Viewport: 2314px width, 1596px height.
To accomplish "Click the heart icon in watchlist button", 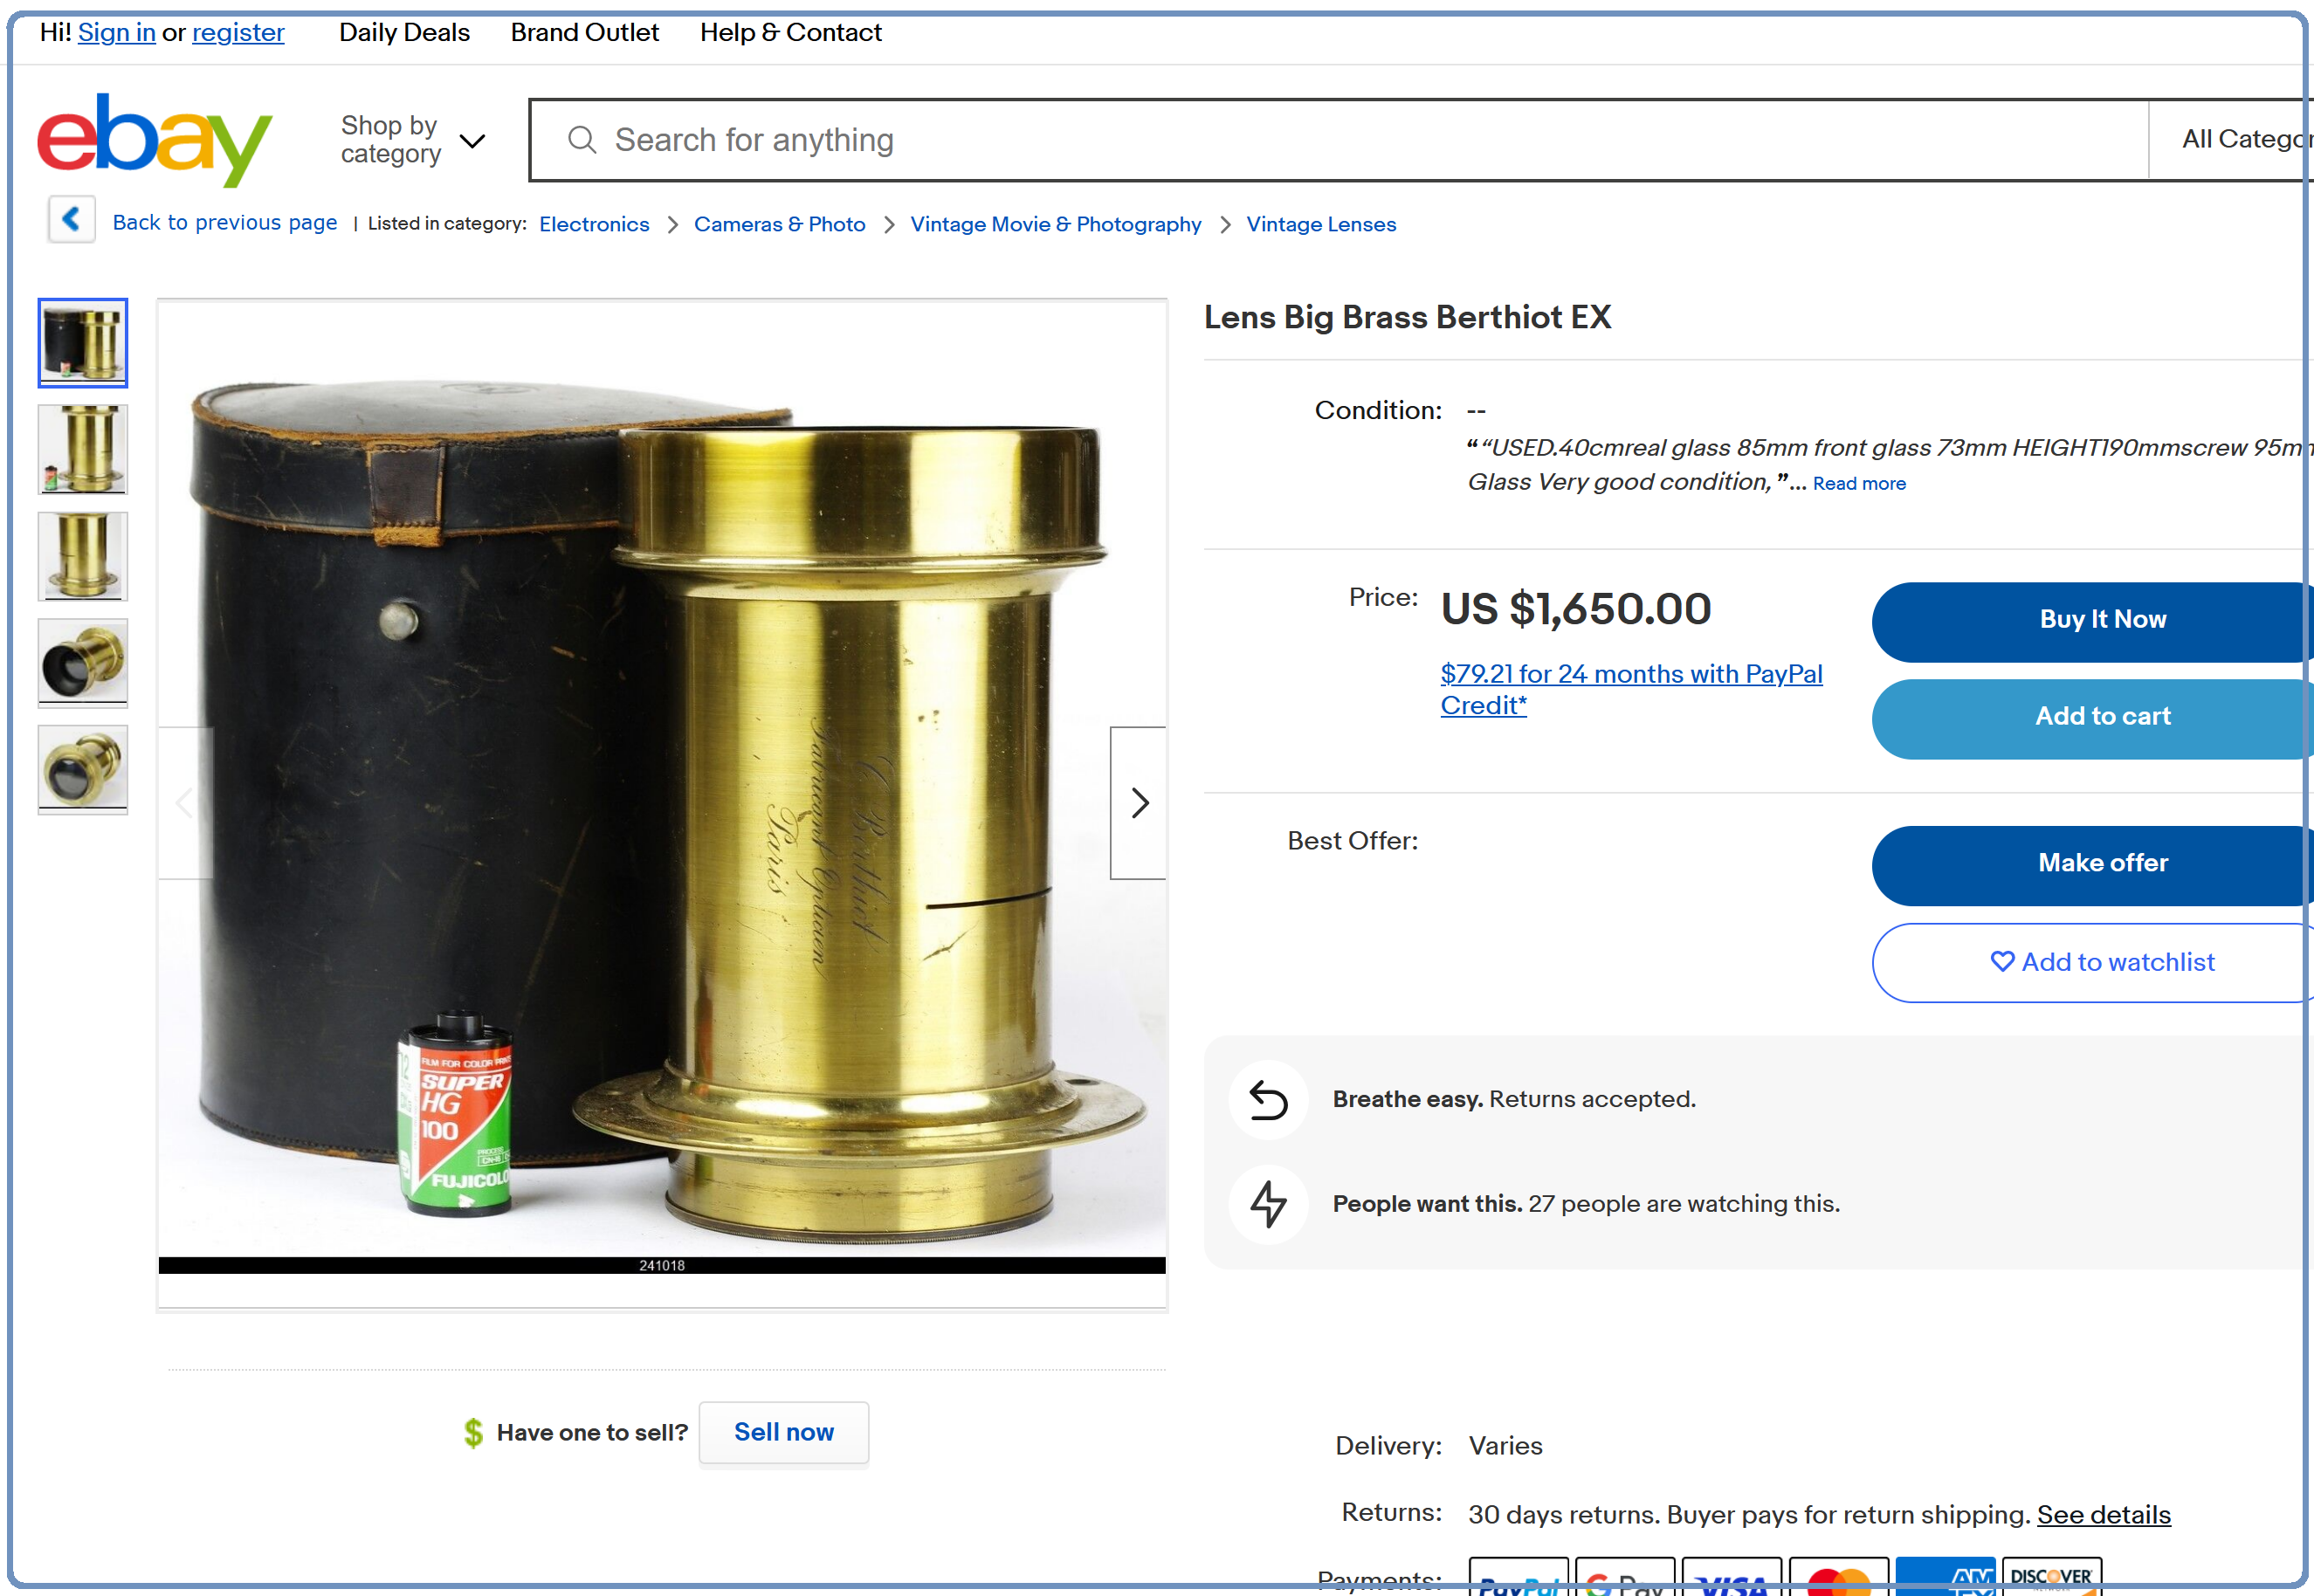I will pos(2002,962).
